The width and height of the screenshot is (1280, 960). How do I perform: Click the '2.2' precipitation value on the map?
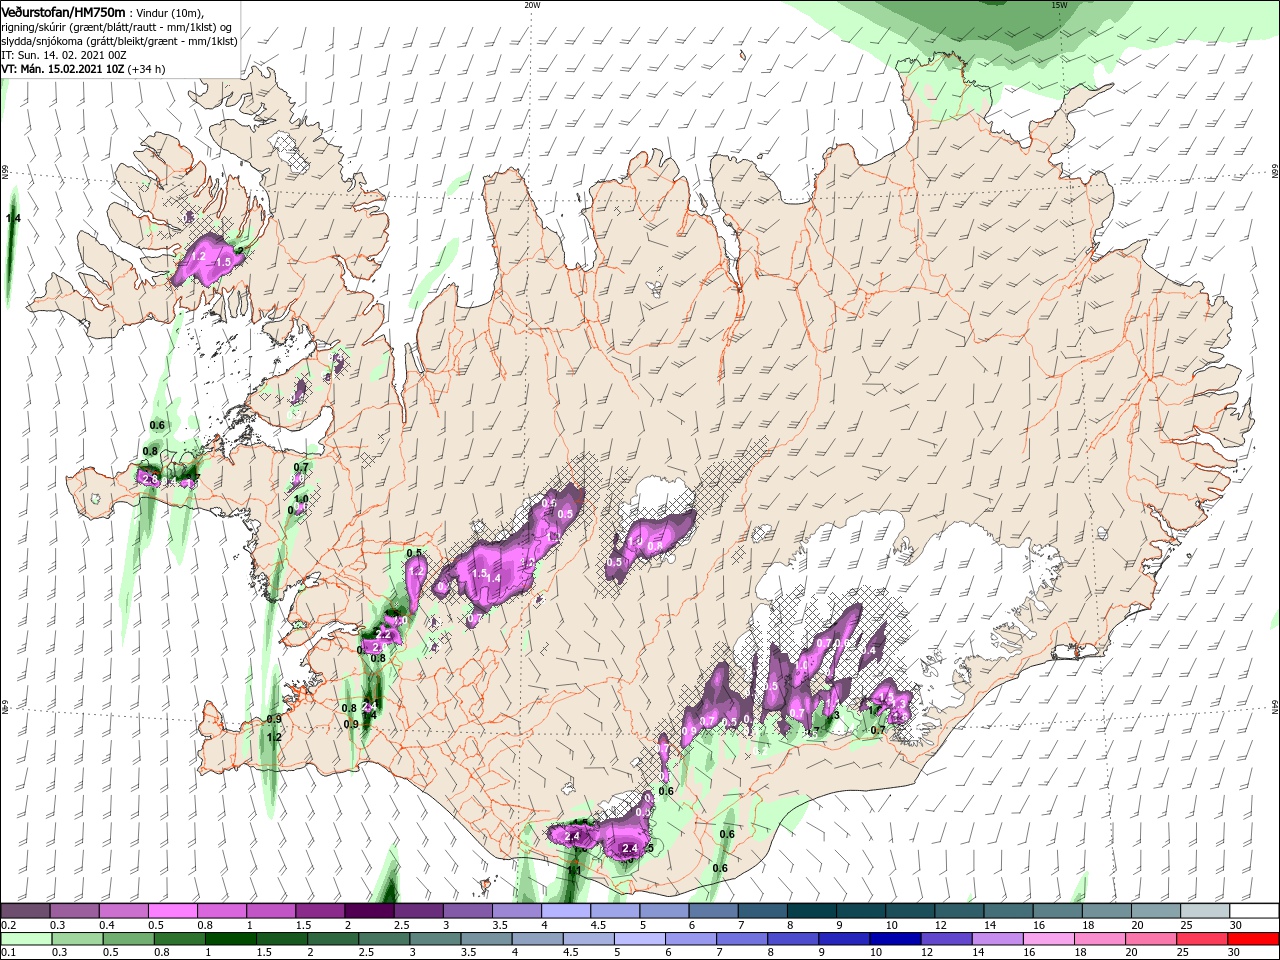382,634
